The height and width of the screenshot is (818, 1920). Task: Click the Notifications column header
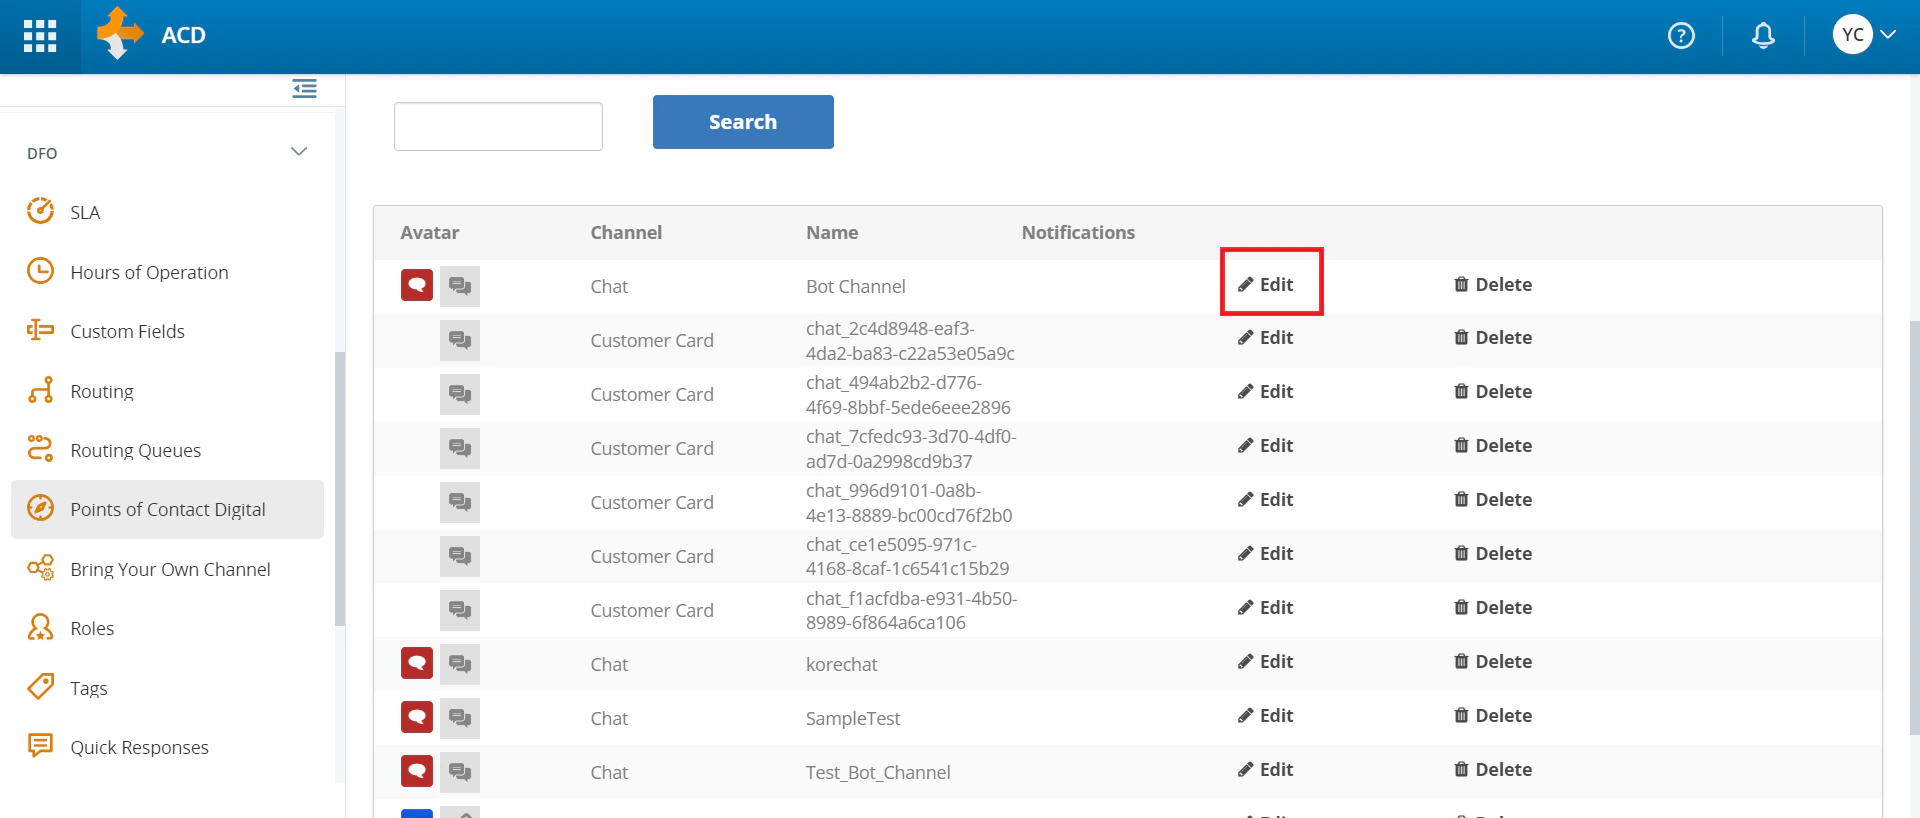[1078, 232]
